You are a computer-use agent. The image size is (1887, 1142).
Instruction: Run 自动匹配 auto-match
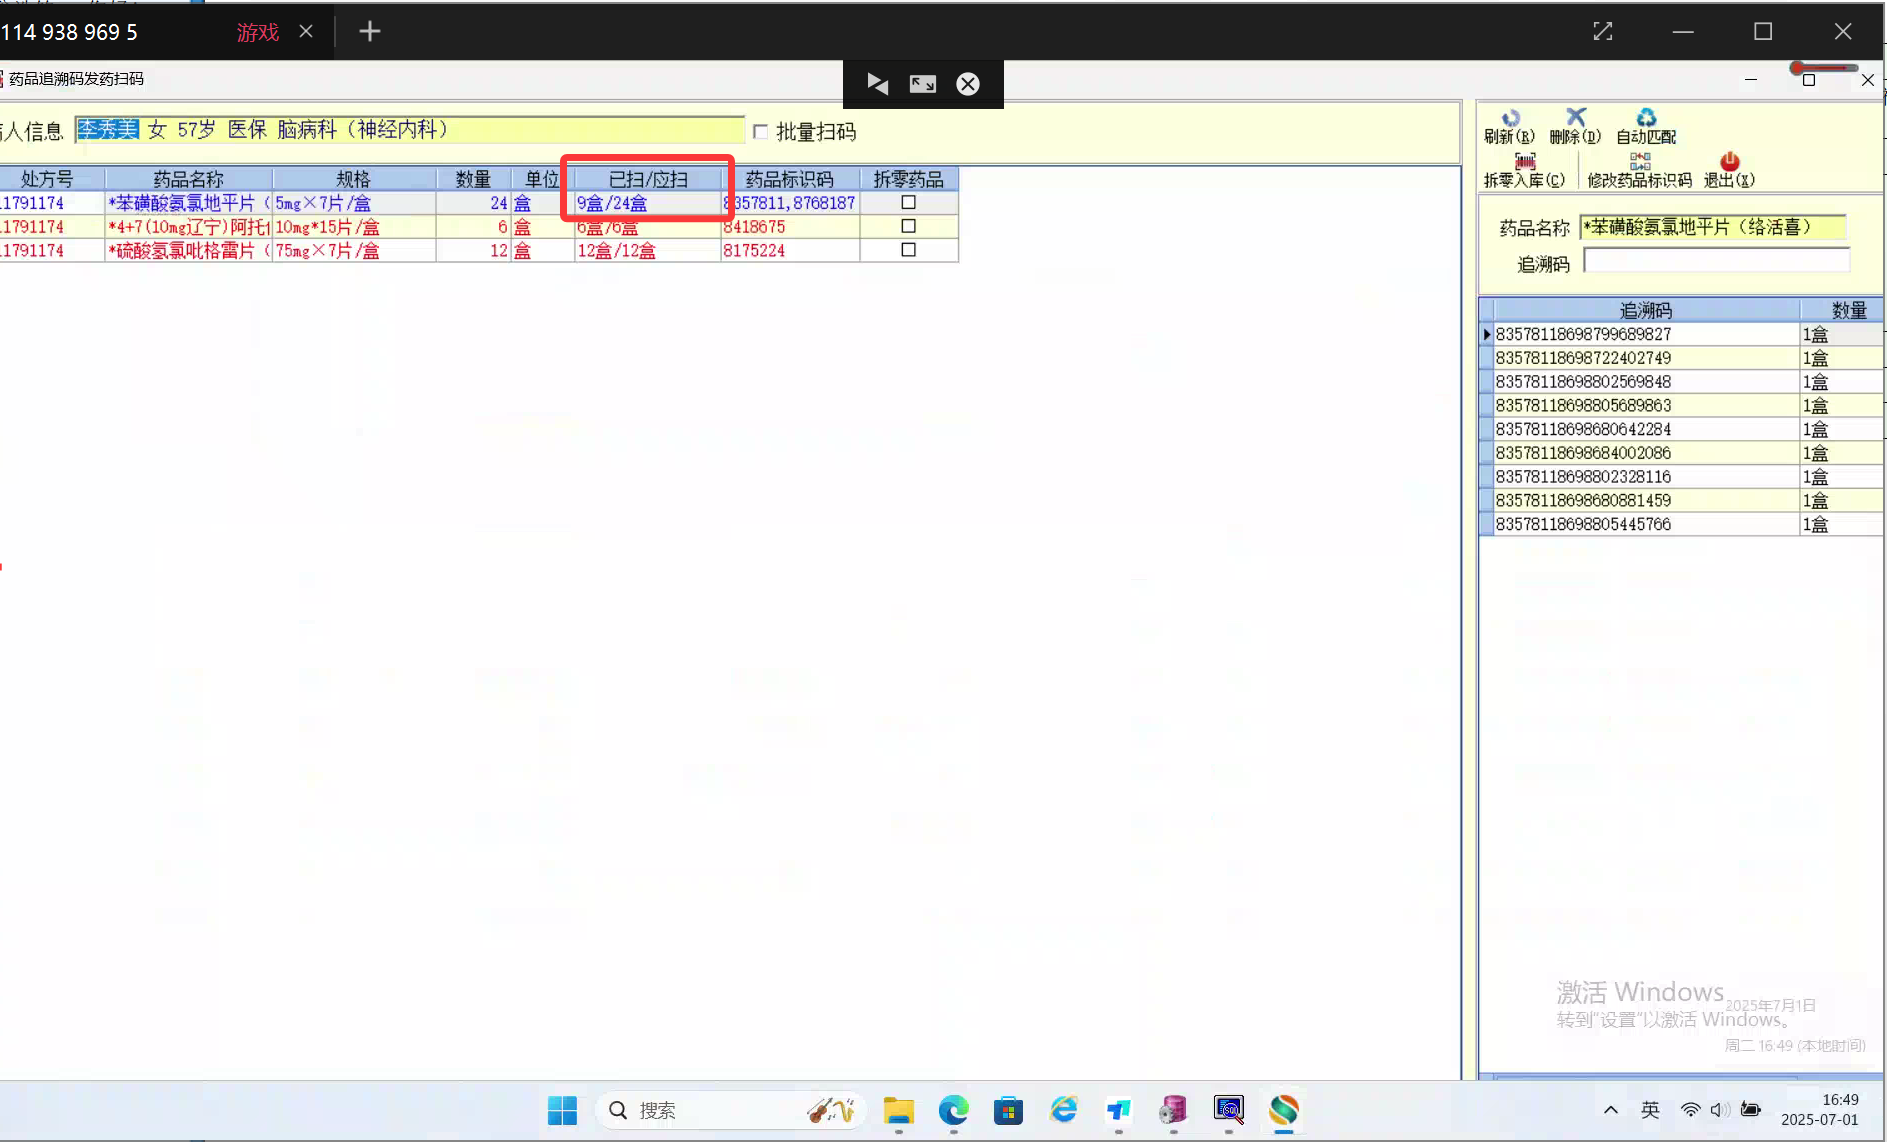(x=1646, y=127)
